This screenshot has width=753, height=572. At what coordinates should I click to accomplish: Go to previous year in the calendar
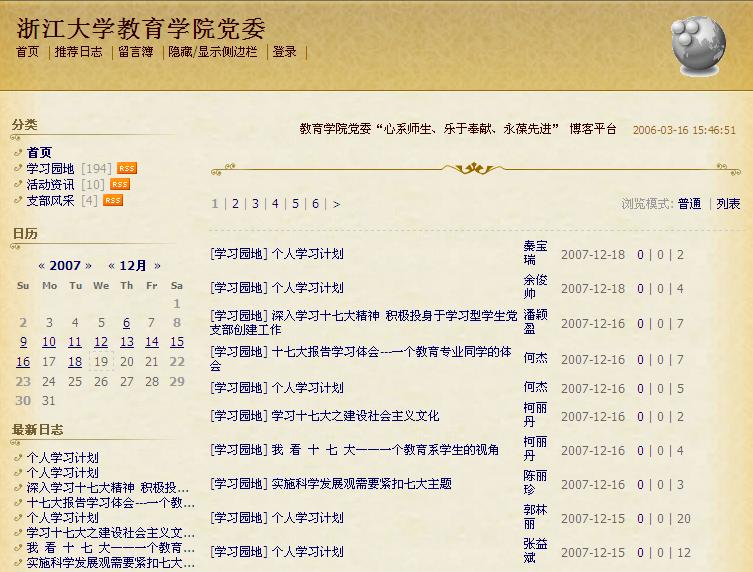[x=41, y=266]
